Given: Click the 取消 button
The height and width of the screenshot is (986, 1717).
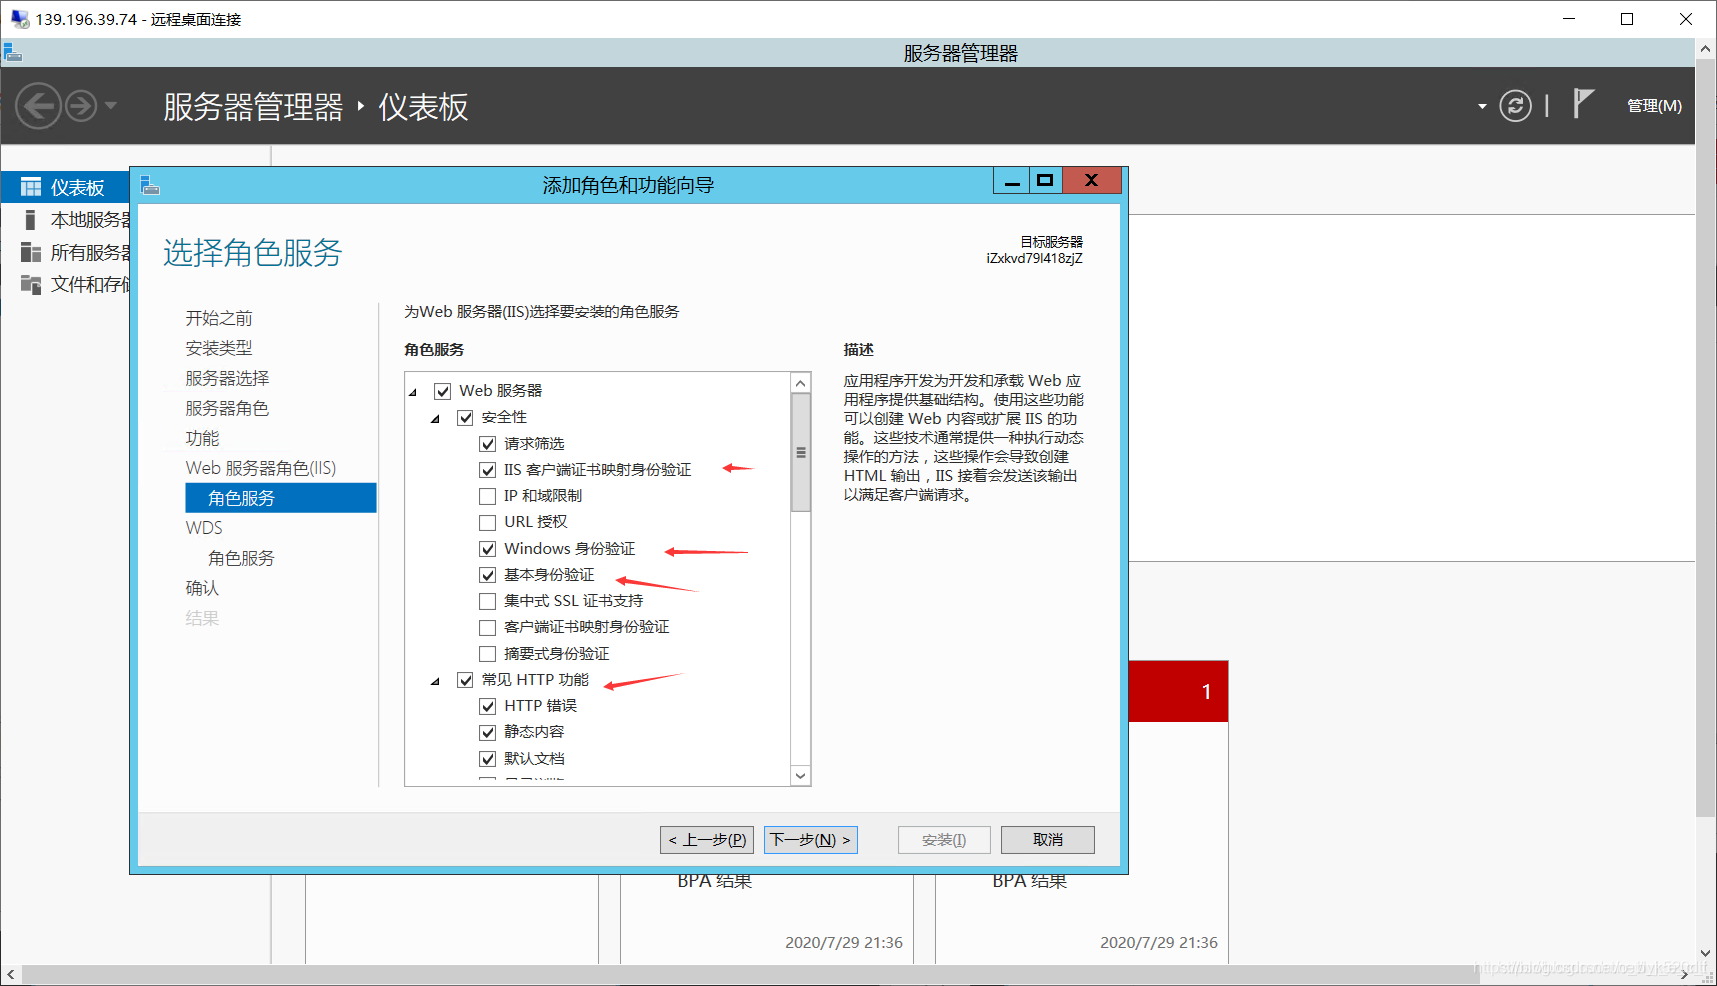Looking at the screenshot, I should point(1048,840).
